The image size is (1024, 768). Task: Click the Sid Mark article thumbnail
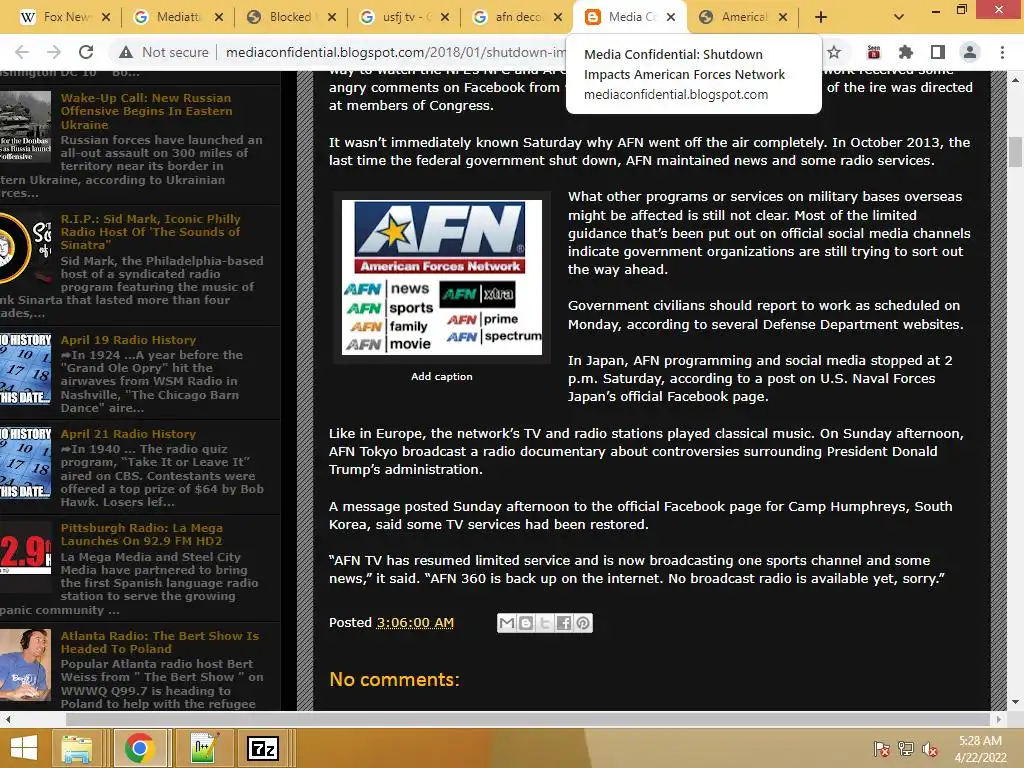[x=25, y=249]
